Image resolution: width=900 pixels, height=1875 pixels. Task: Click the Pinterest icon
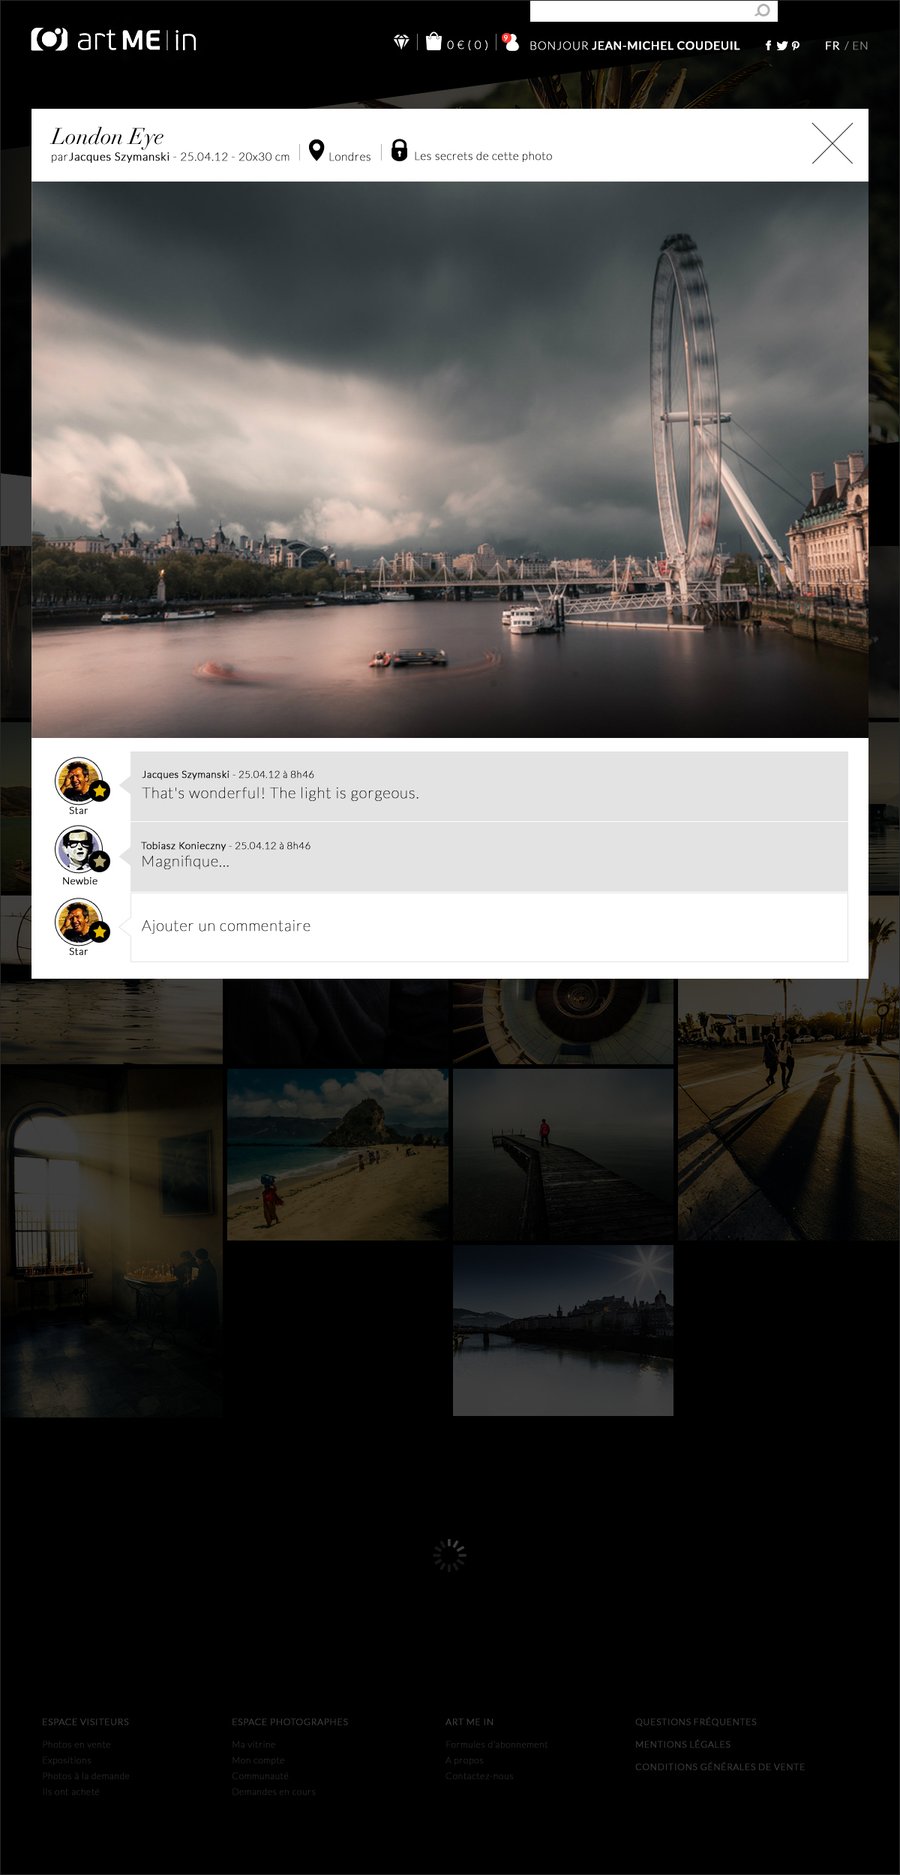(796, 46)
